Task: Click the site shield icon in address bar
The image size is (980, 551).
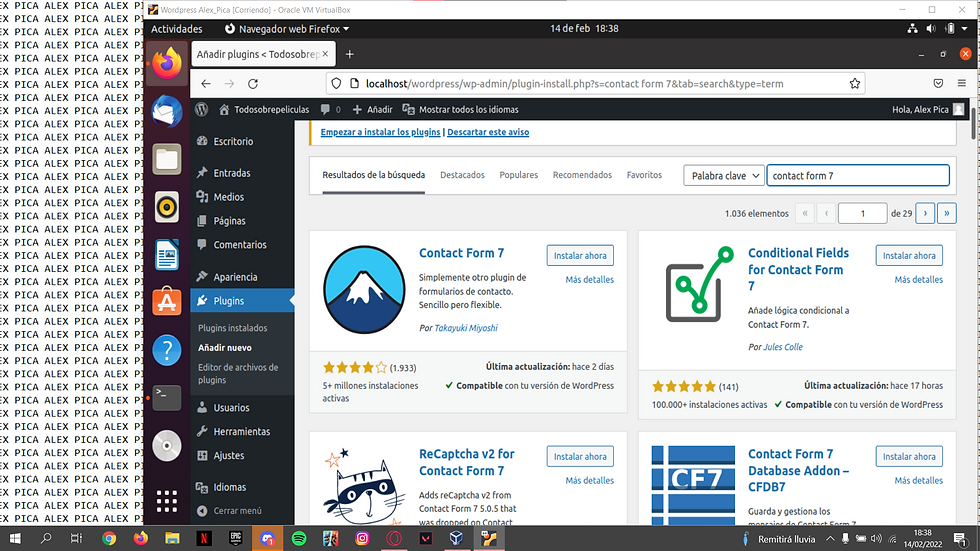Action: [336, 84]
